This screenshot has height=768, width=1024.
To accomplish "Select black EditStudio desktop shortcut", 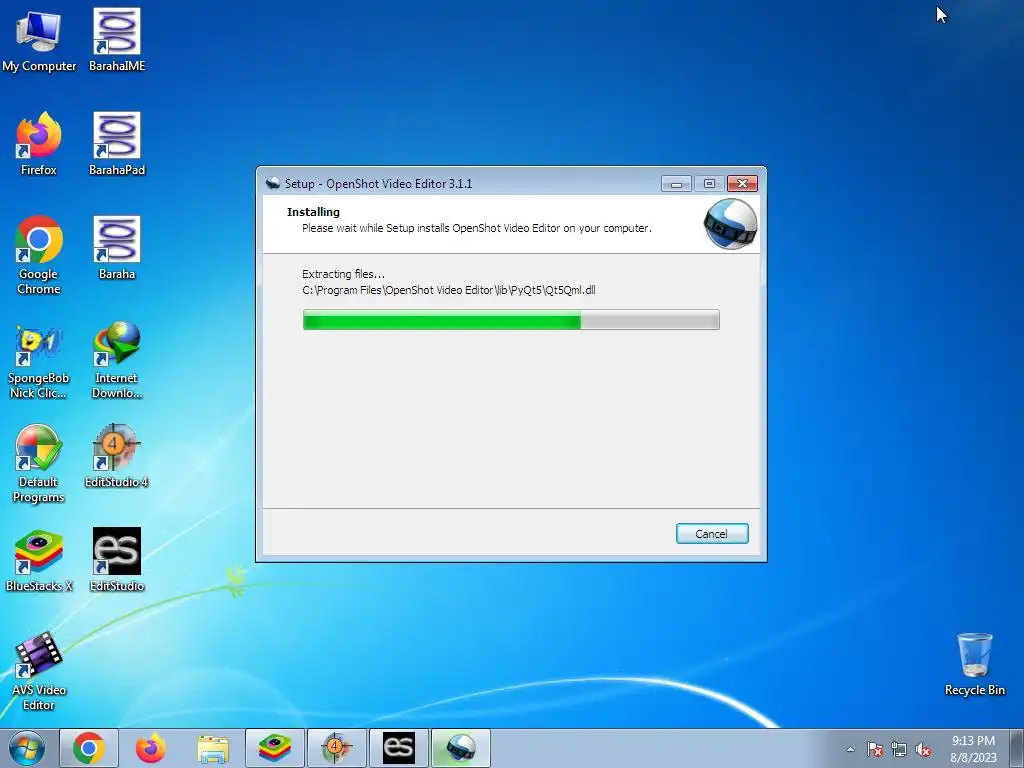I will 117,560.
